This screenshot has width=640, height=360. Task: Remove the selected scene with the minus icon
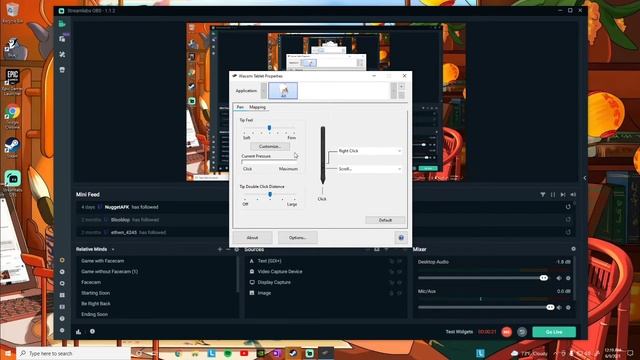pyautogui.click(x=228, y=249)
